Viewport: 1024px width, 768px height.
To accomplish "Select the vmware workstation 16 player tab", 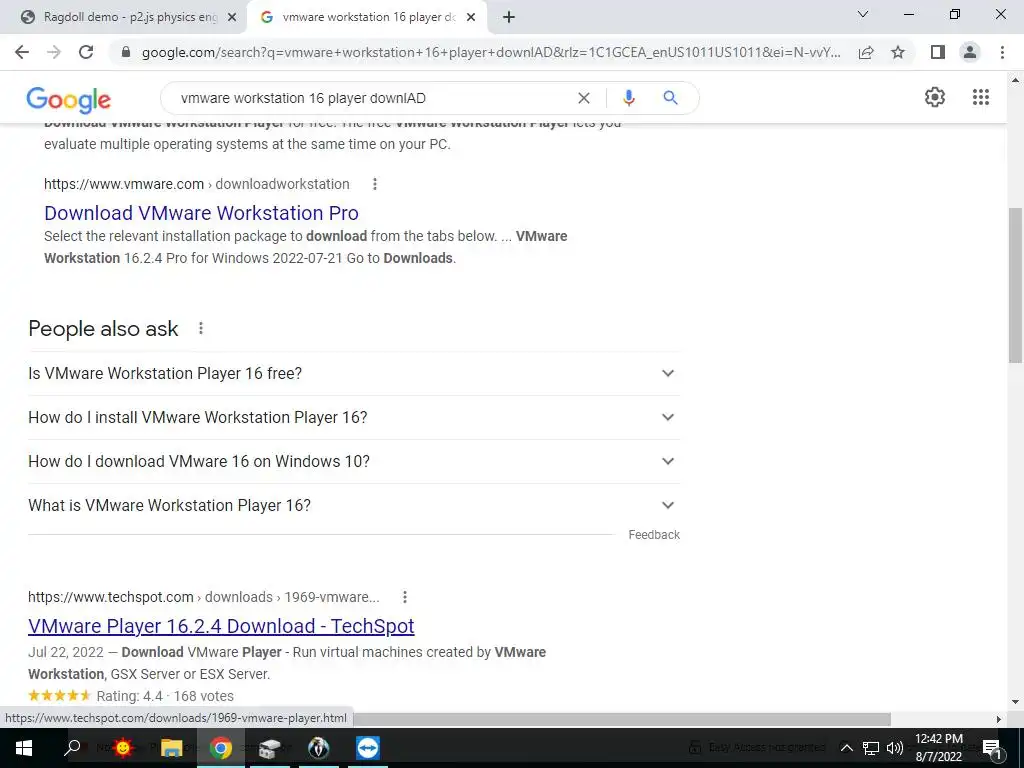I will [359, 17].
